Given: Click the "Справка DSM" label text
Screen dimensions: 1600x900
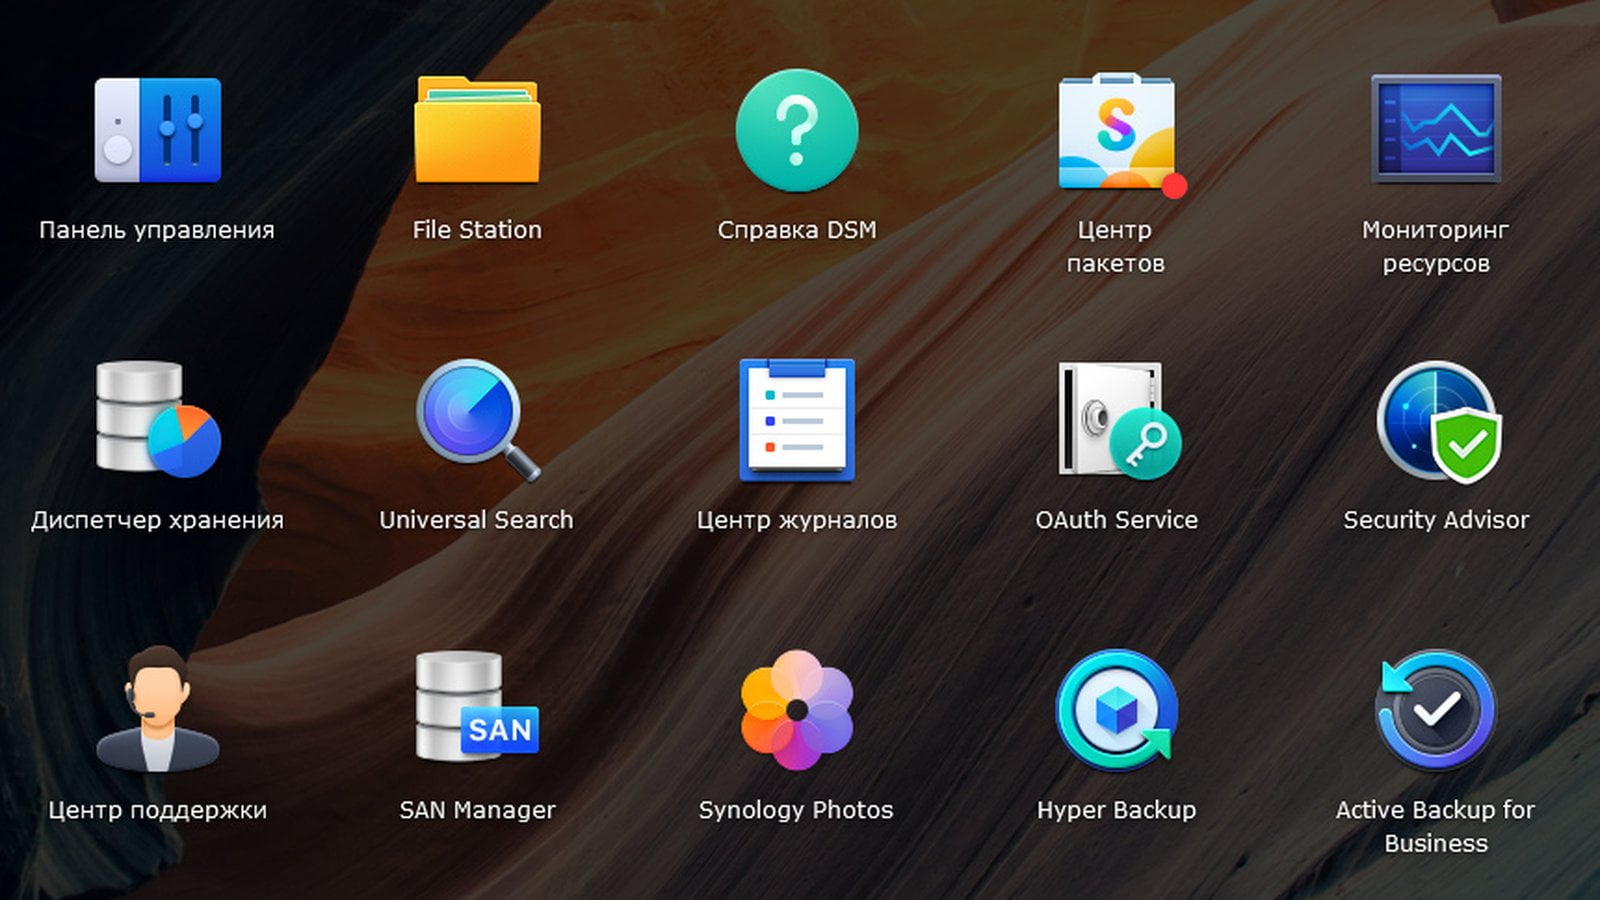Looking at the screenshot, I should tap(797, 230).
